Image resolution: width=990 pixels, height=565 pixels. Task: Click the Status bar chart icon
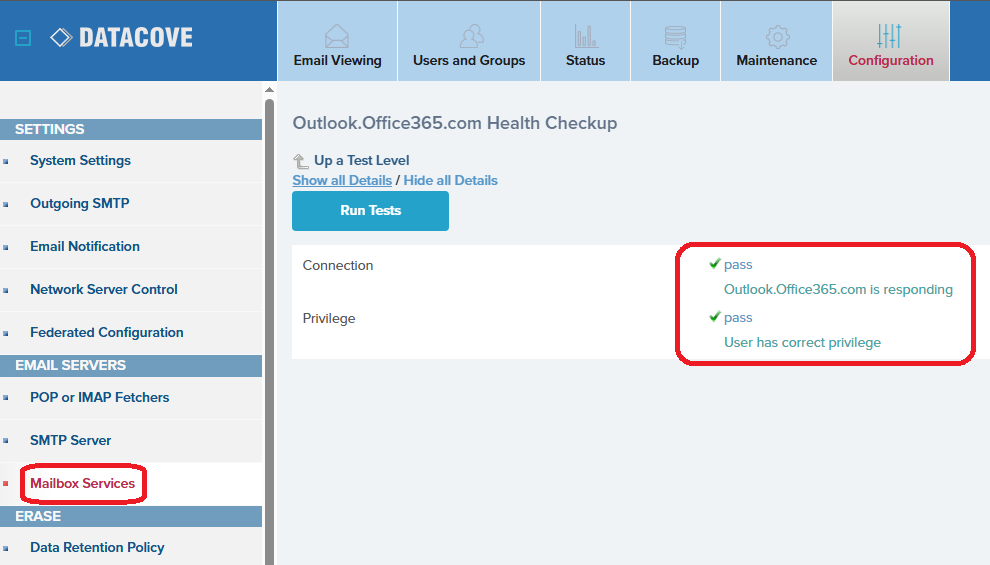(x=585, y=37)
